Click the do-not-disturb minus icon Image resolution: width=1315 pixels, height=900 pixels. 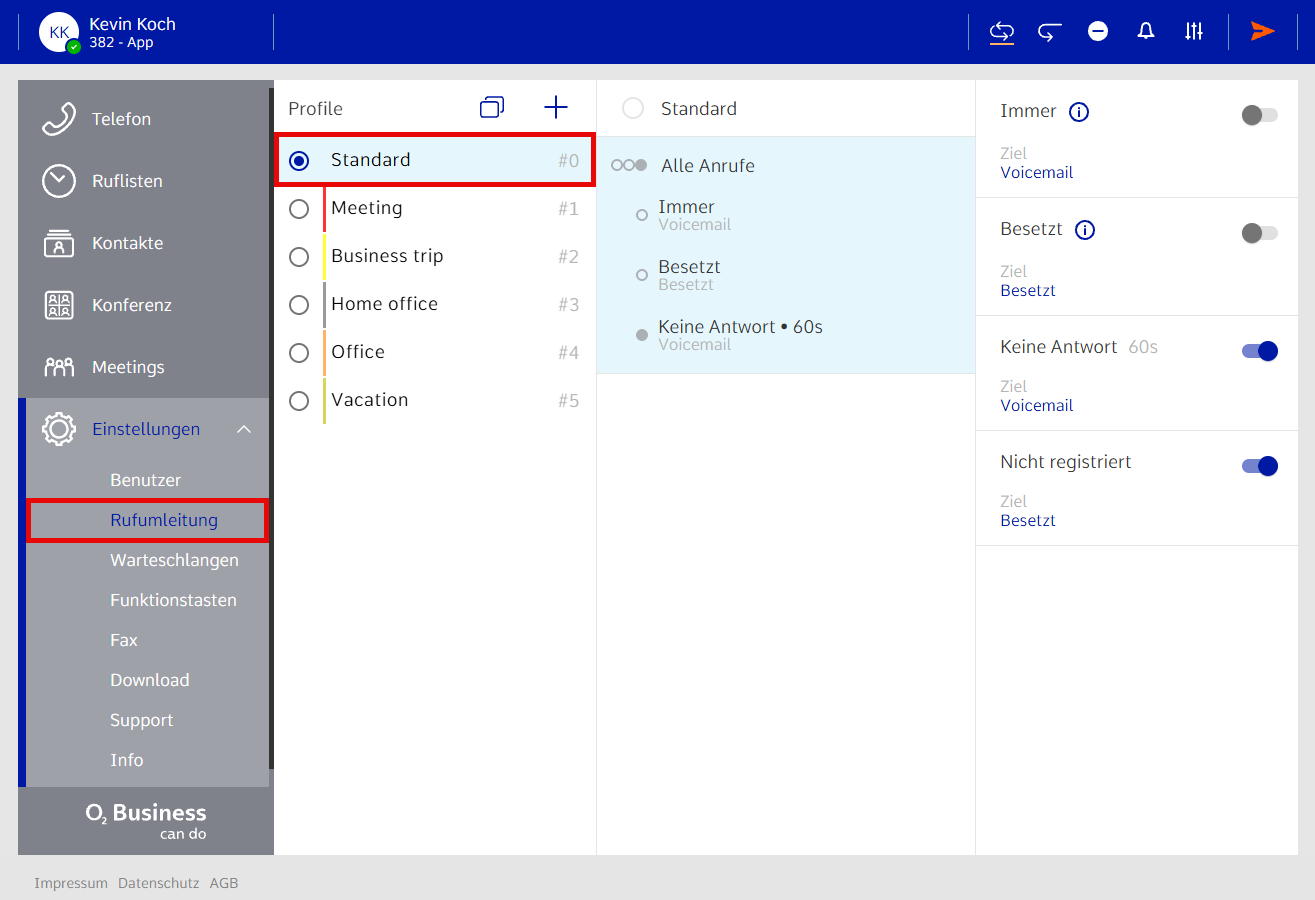[x=1098, y=32]
